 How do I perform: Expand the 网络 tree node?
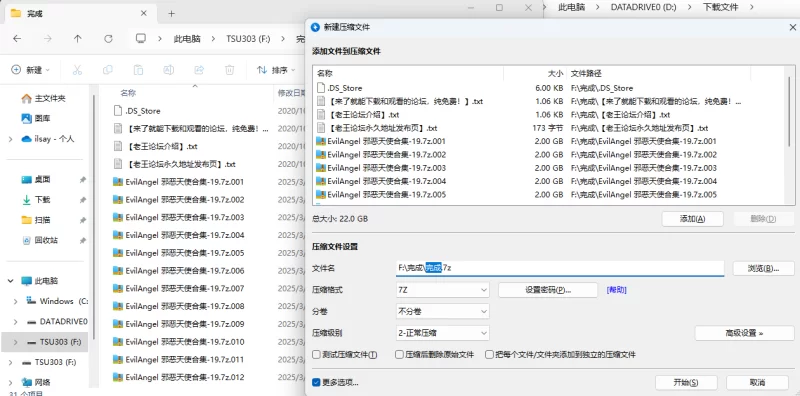point(11,382)
